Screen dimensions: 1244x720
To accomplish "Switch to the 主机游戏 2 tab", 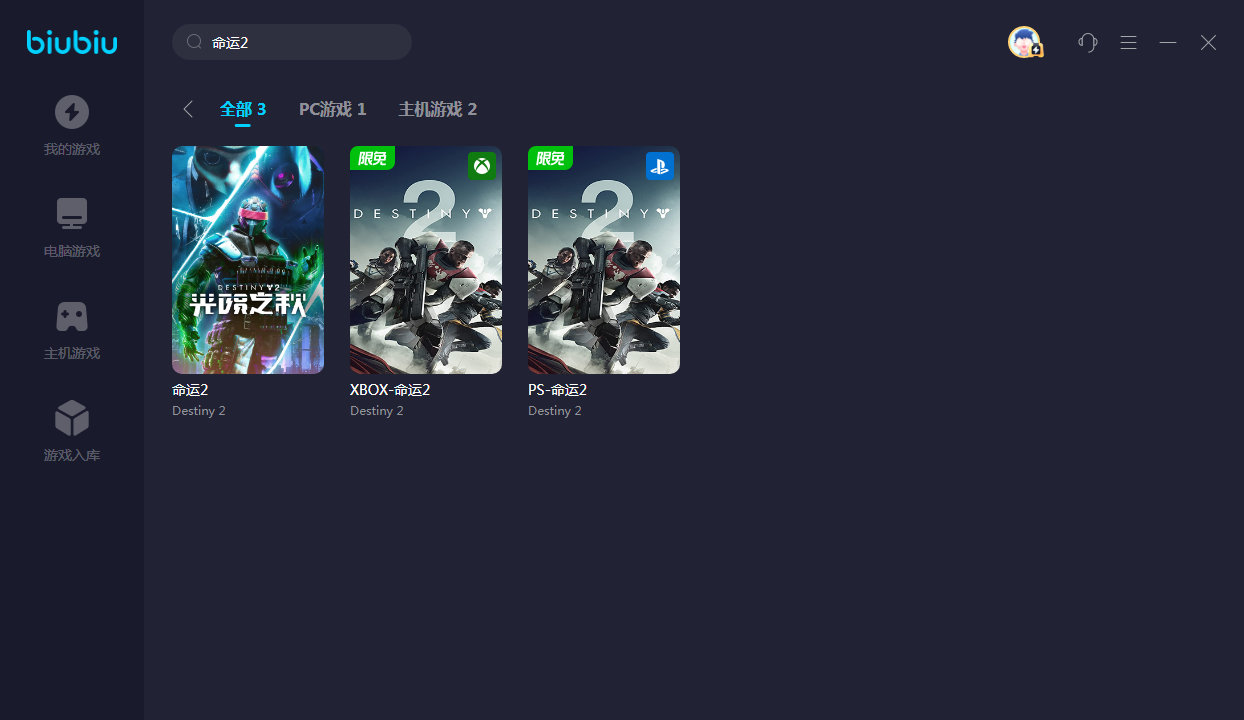I will point(438,109).
